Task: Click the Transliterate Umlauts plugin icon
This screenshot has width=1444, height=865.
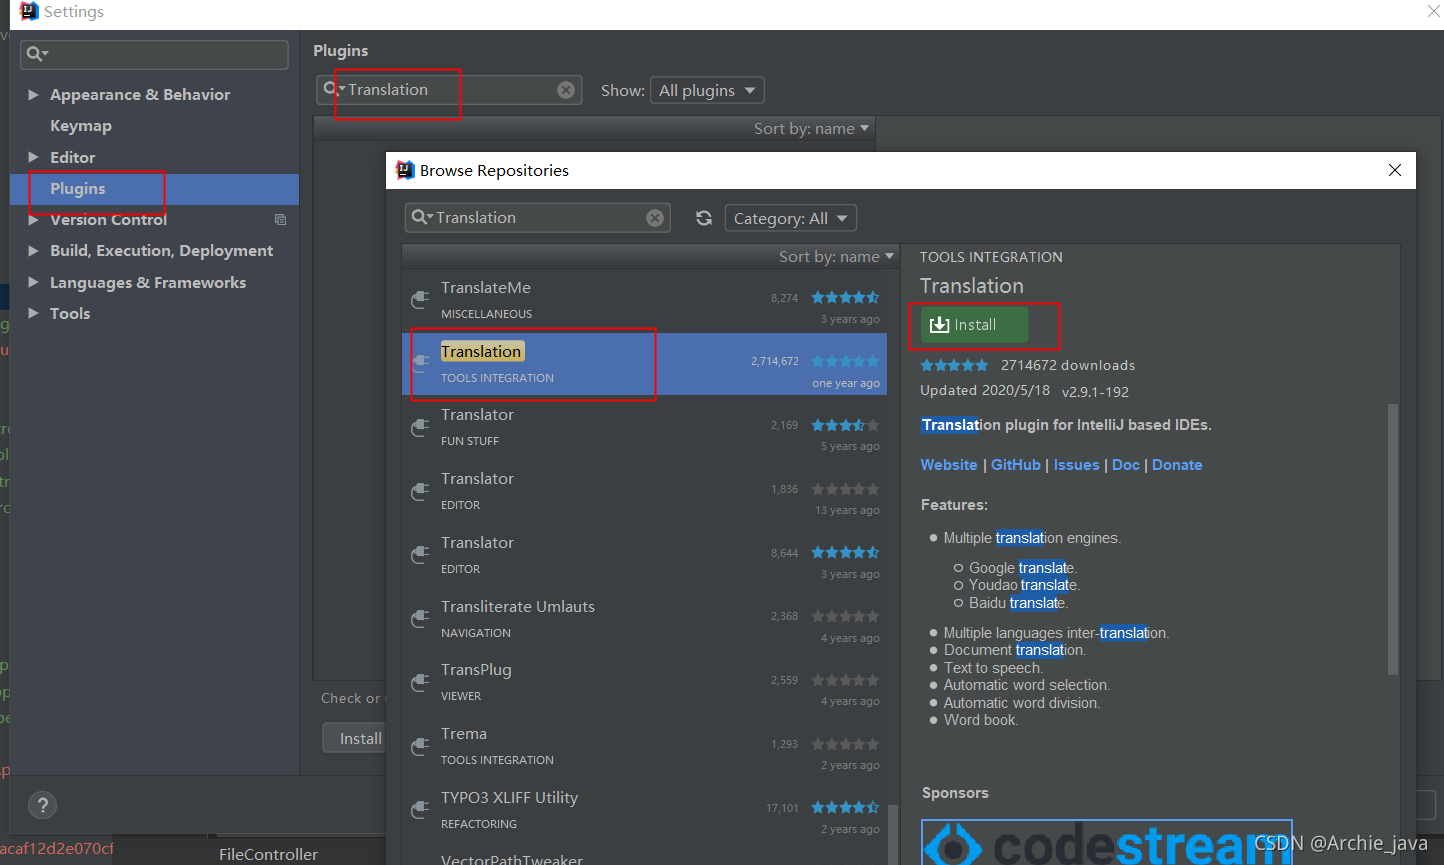Action: coord(420,620)
